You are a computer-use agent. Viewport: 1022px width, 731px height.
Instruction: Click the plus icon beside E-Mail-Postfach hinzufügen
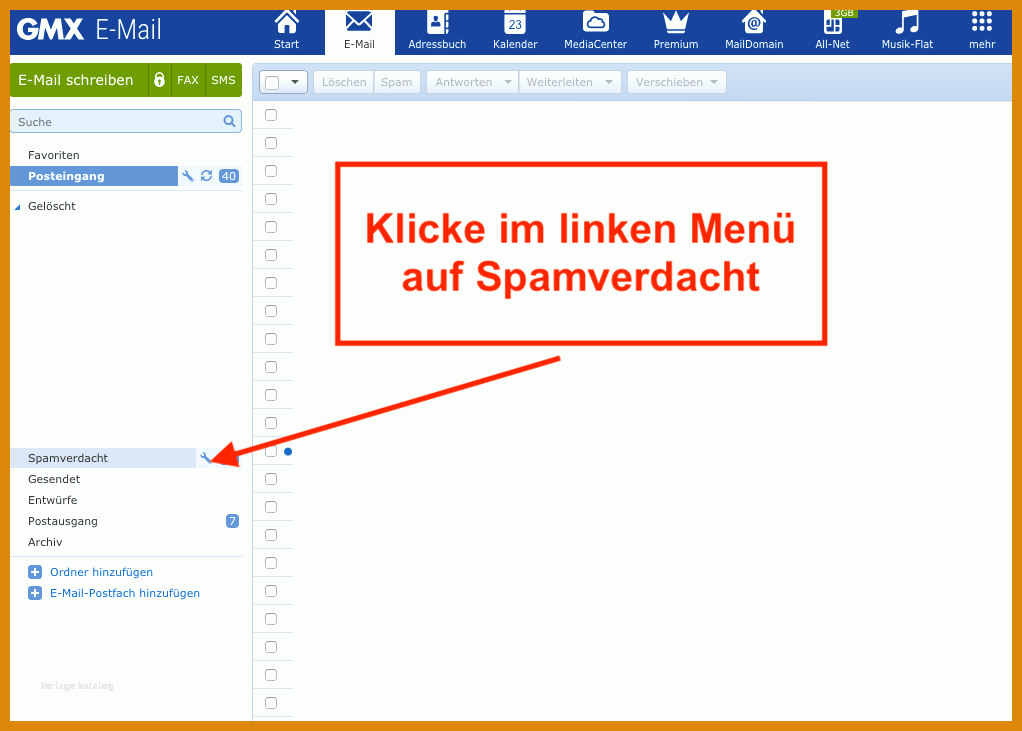click(35, 593)
